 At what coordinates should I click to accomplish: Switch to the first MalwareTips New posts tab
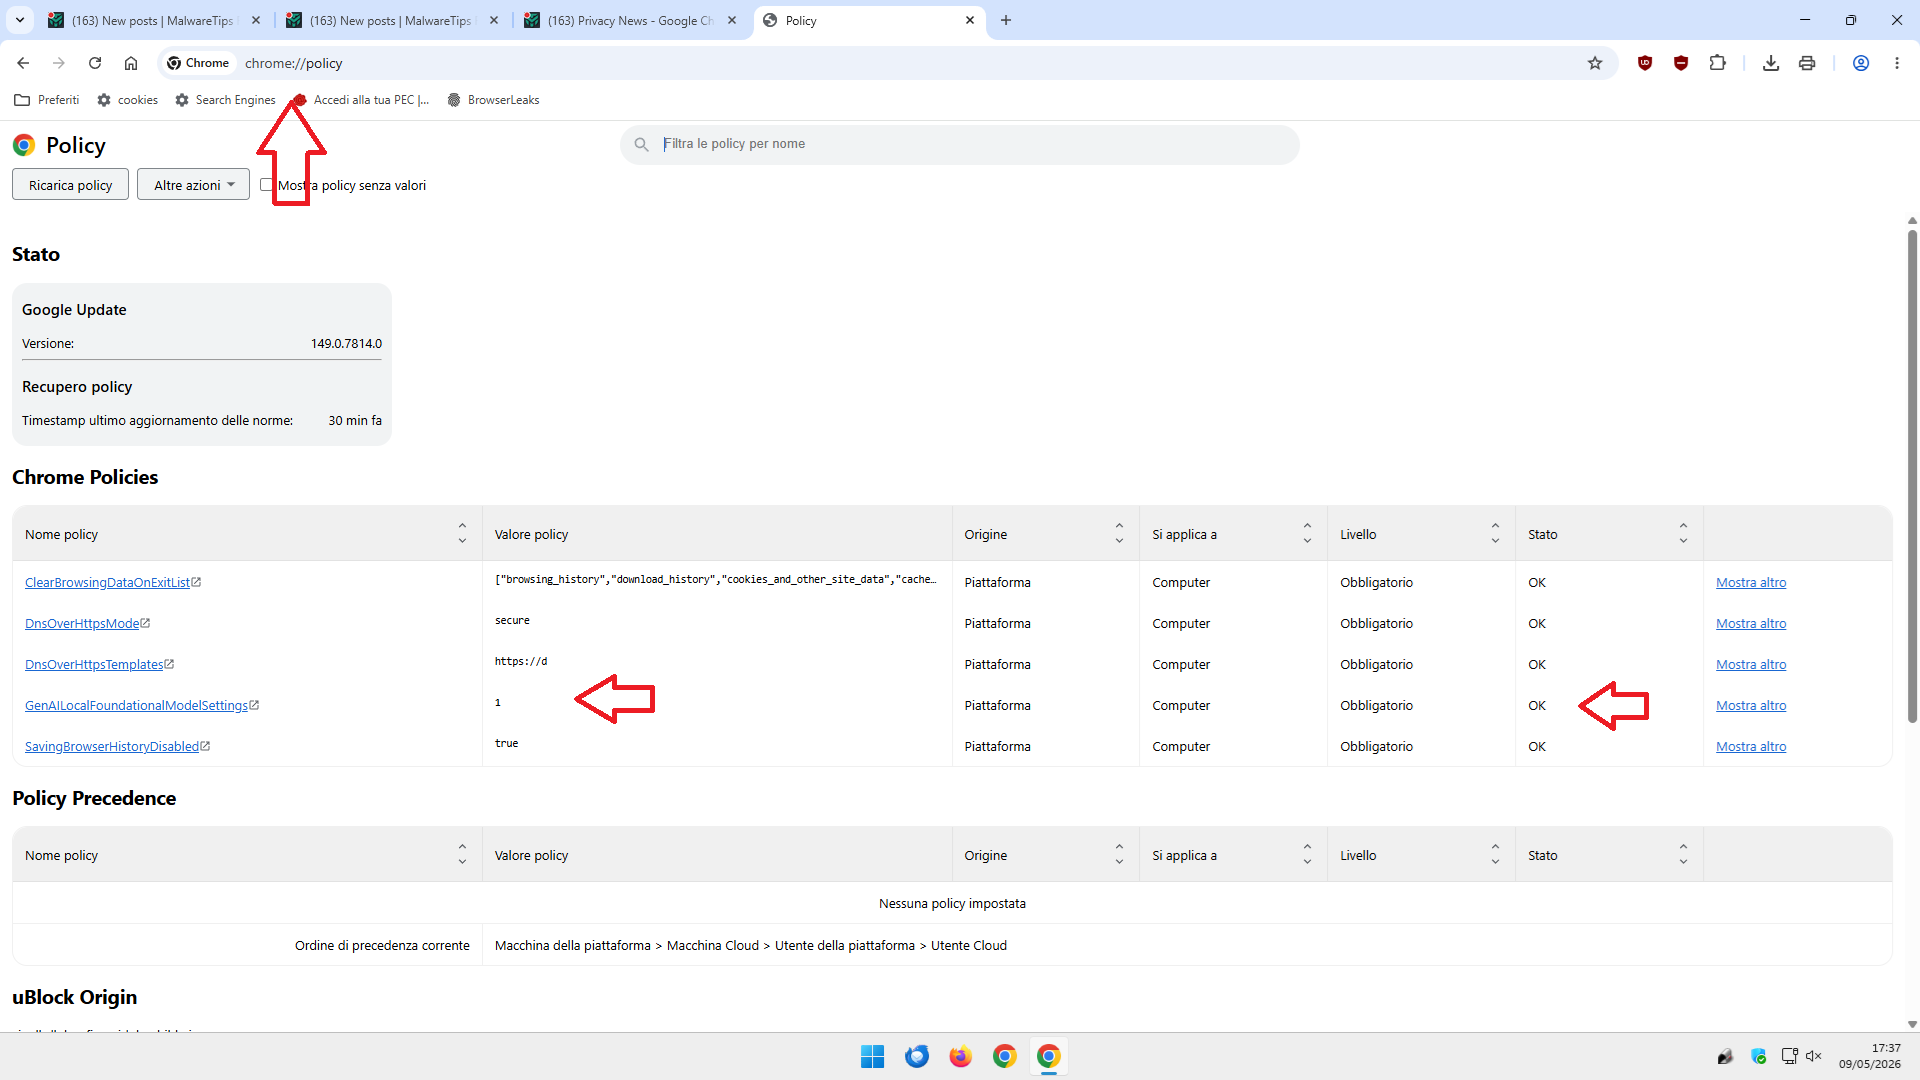click(x=155, y=20)
